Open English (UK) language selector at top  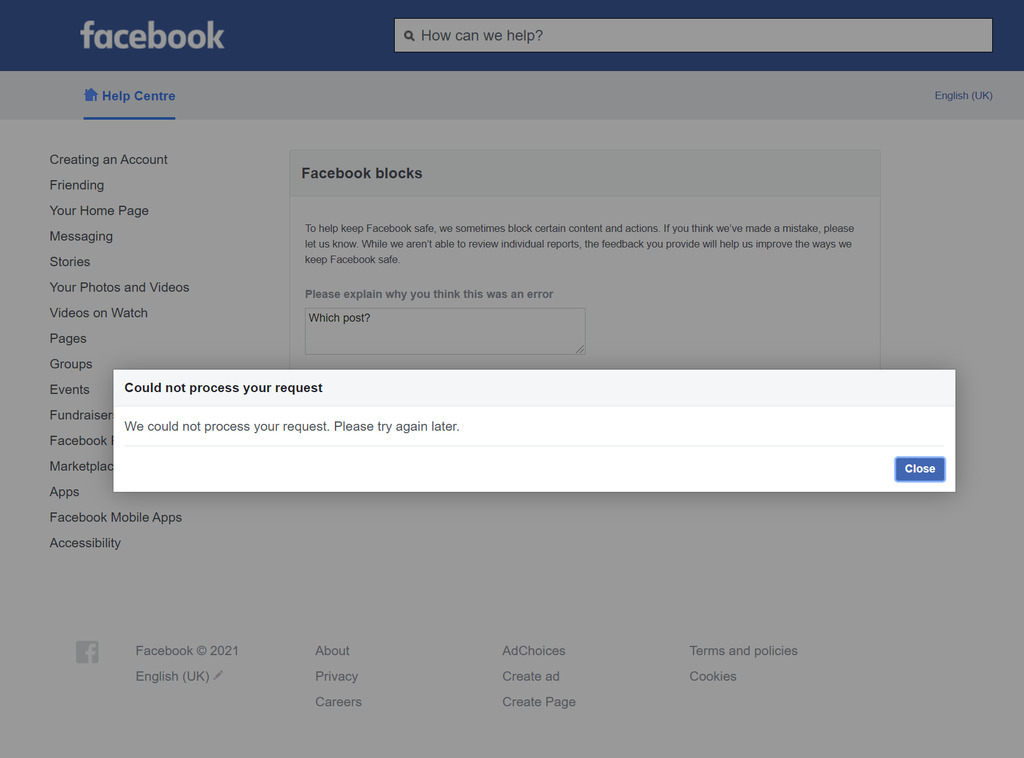point(963,96)
